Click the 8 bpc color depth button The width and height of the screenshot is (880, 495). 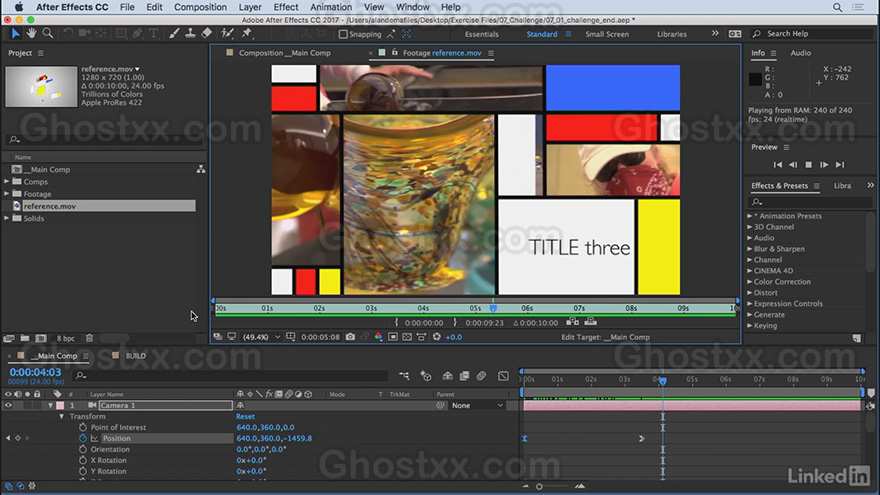tap(66, 338)
